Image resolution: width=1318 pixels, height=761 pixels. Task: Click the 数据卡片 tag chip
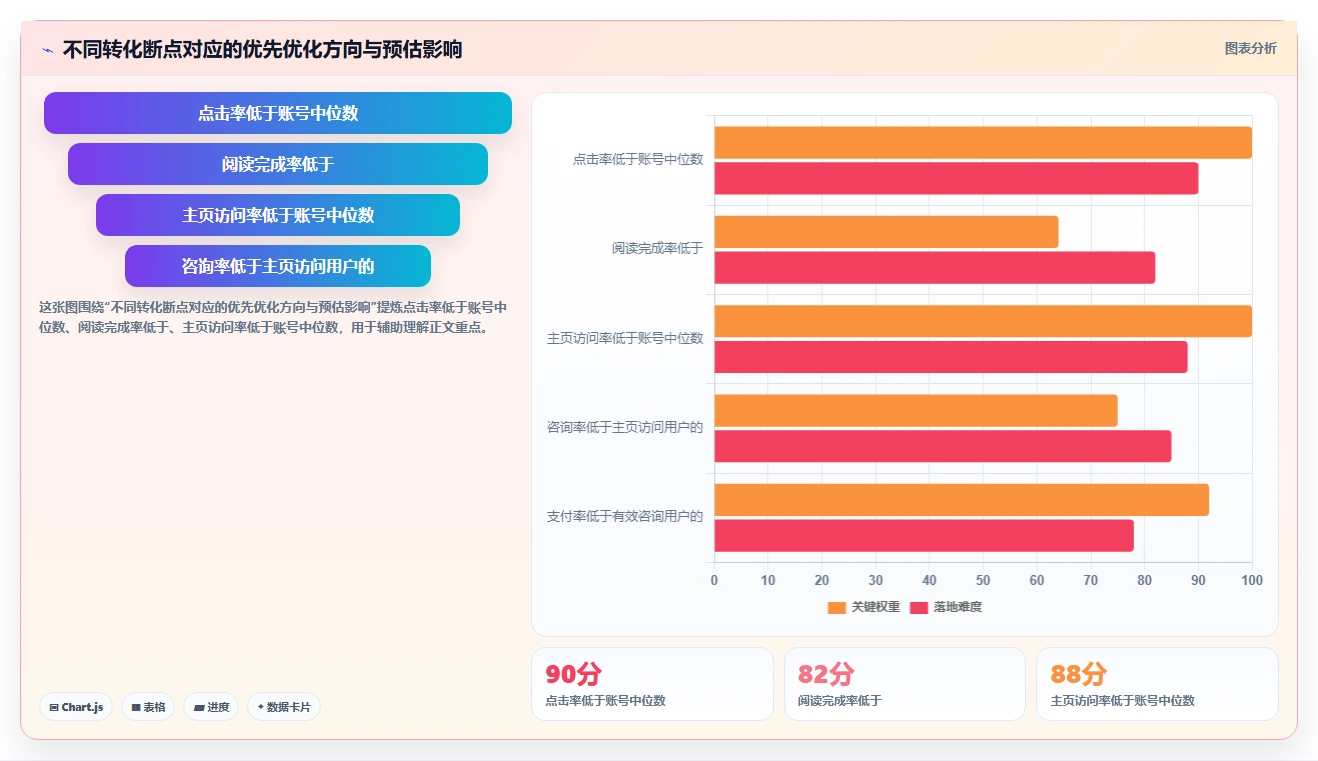point(284,707)
